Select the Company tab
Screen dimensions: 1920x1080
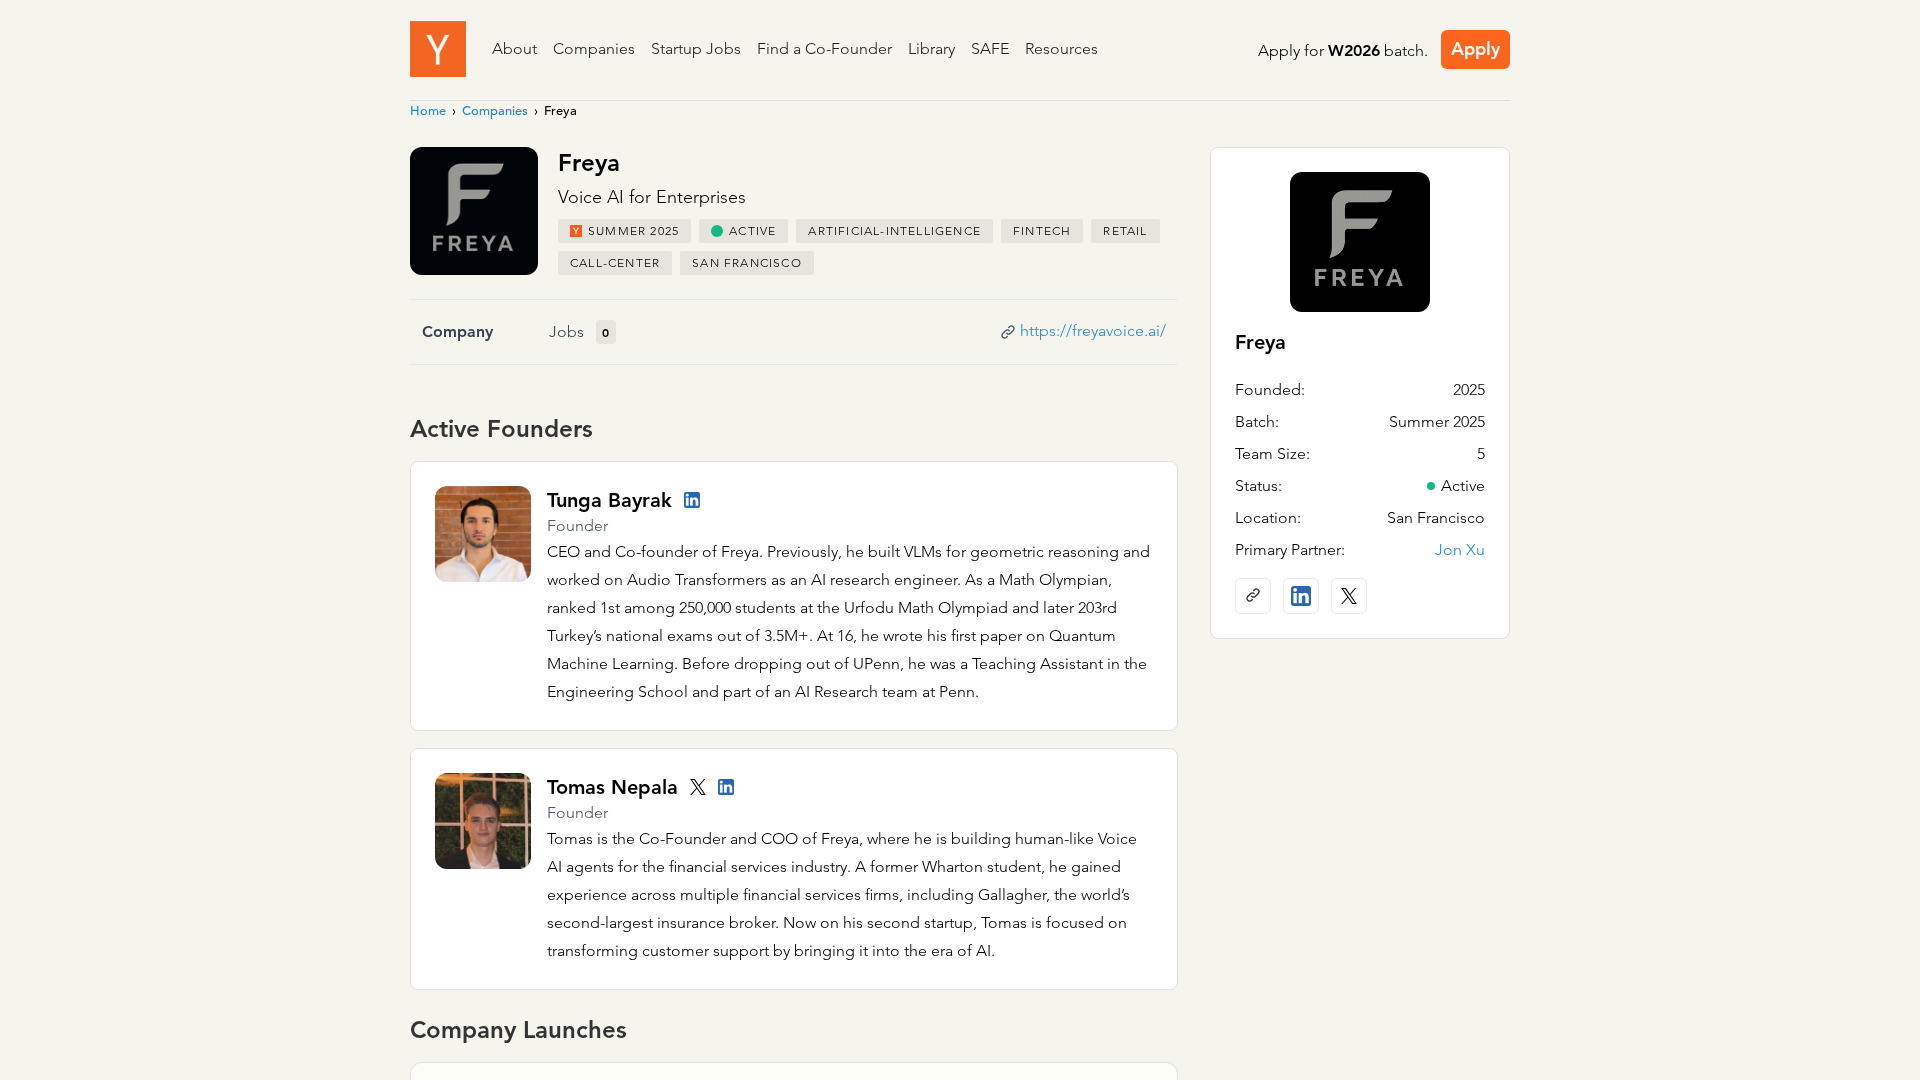tap(457, 332)
